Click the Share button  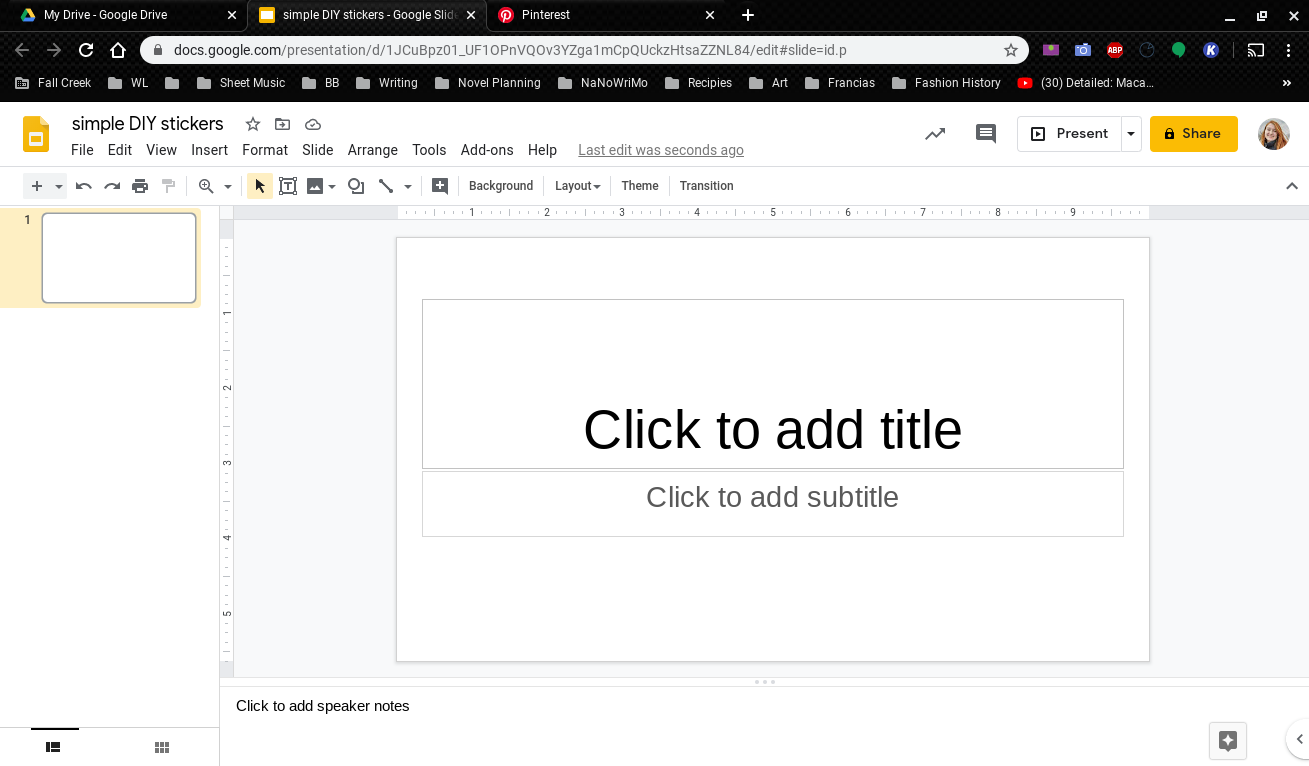pos(1193,133)
